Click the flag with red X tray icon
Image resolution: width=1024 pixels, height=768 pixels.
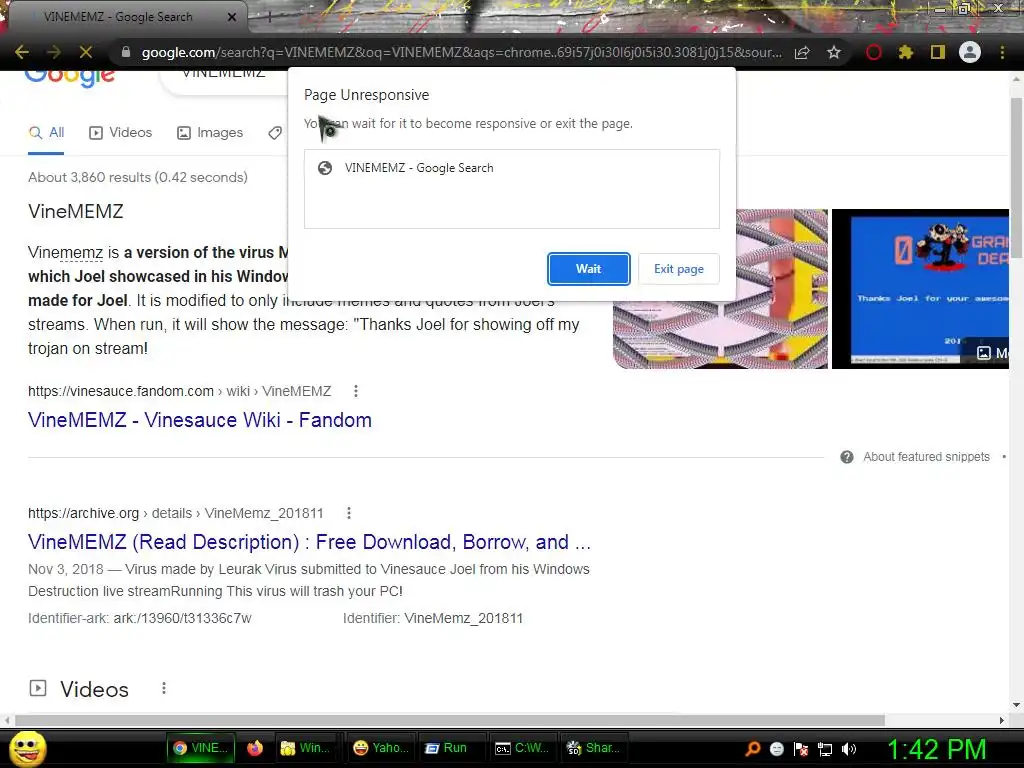pos(801,749)
